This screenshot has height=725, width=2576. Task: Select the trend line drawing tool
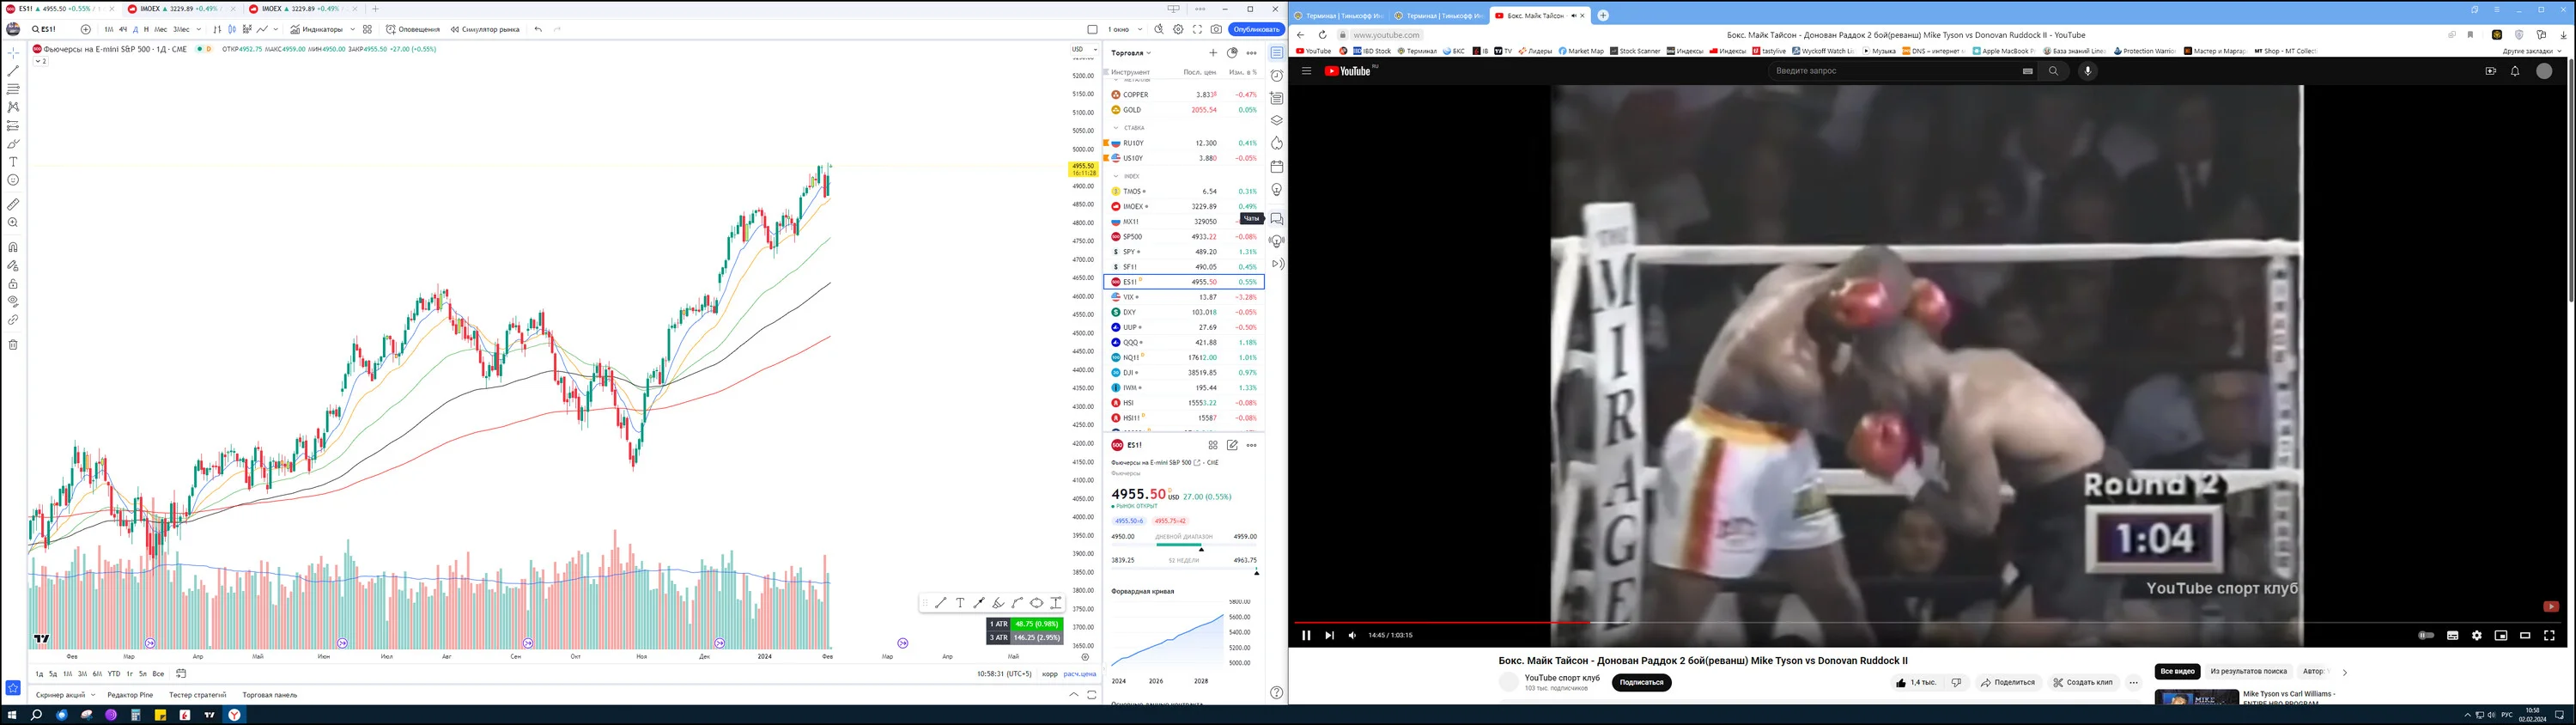click(13, 71)
